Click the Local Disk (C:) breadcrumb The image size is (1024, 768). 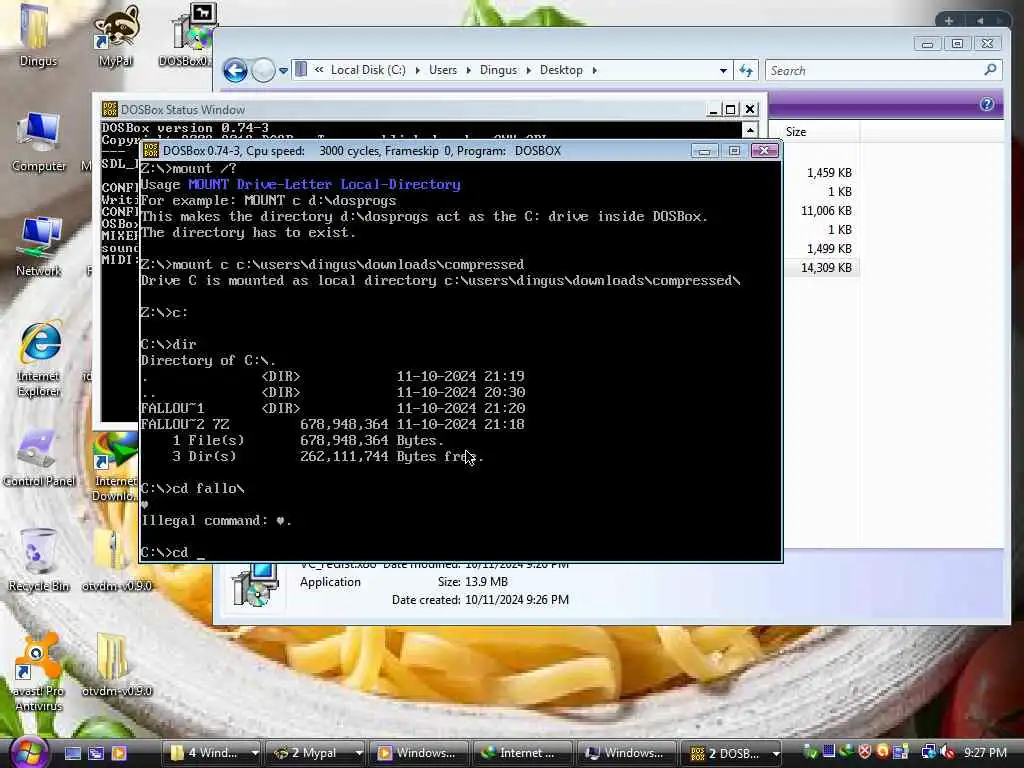(x=368, y=70)
